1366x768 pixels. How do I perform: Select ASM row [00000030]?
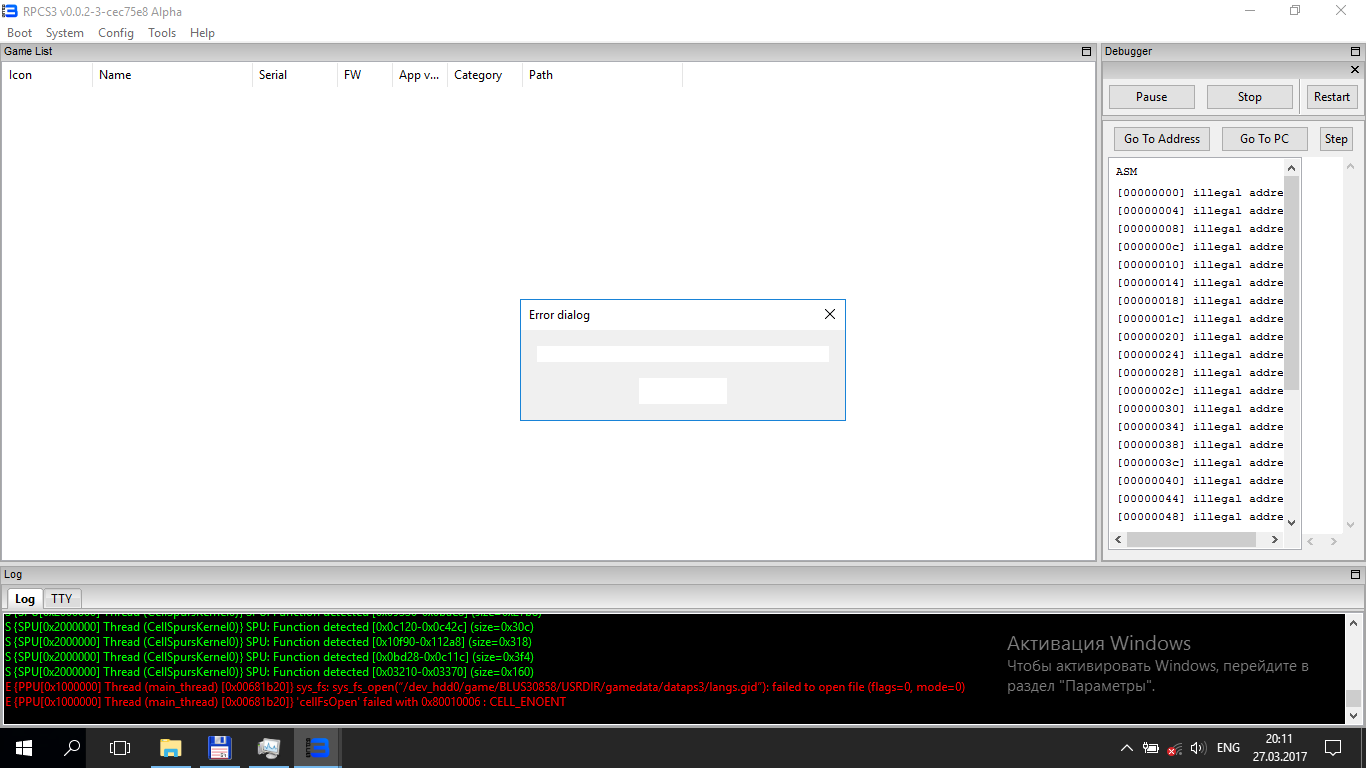[1200, 409]
